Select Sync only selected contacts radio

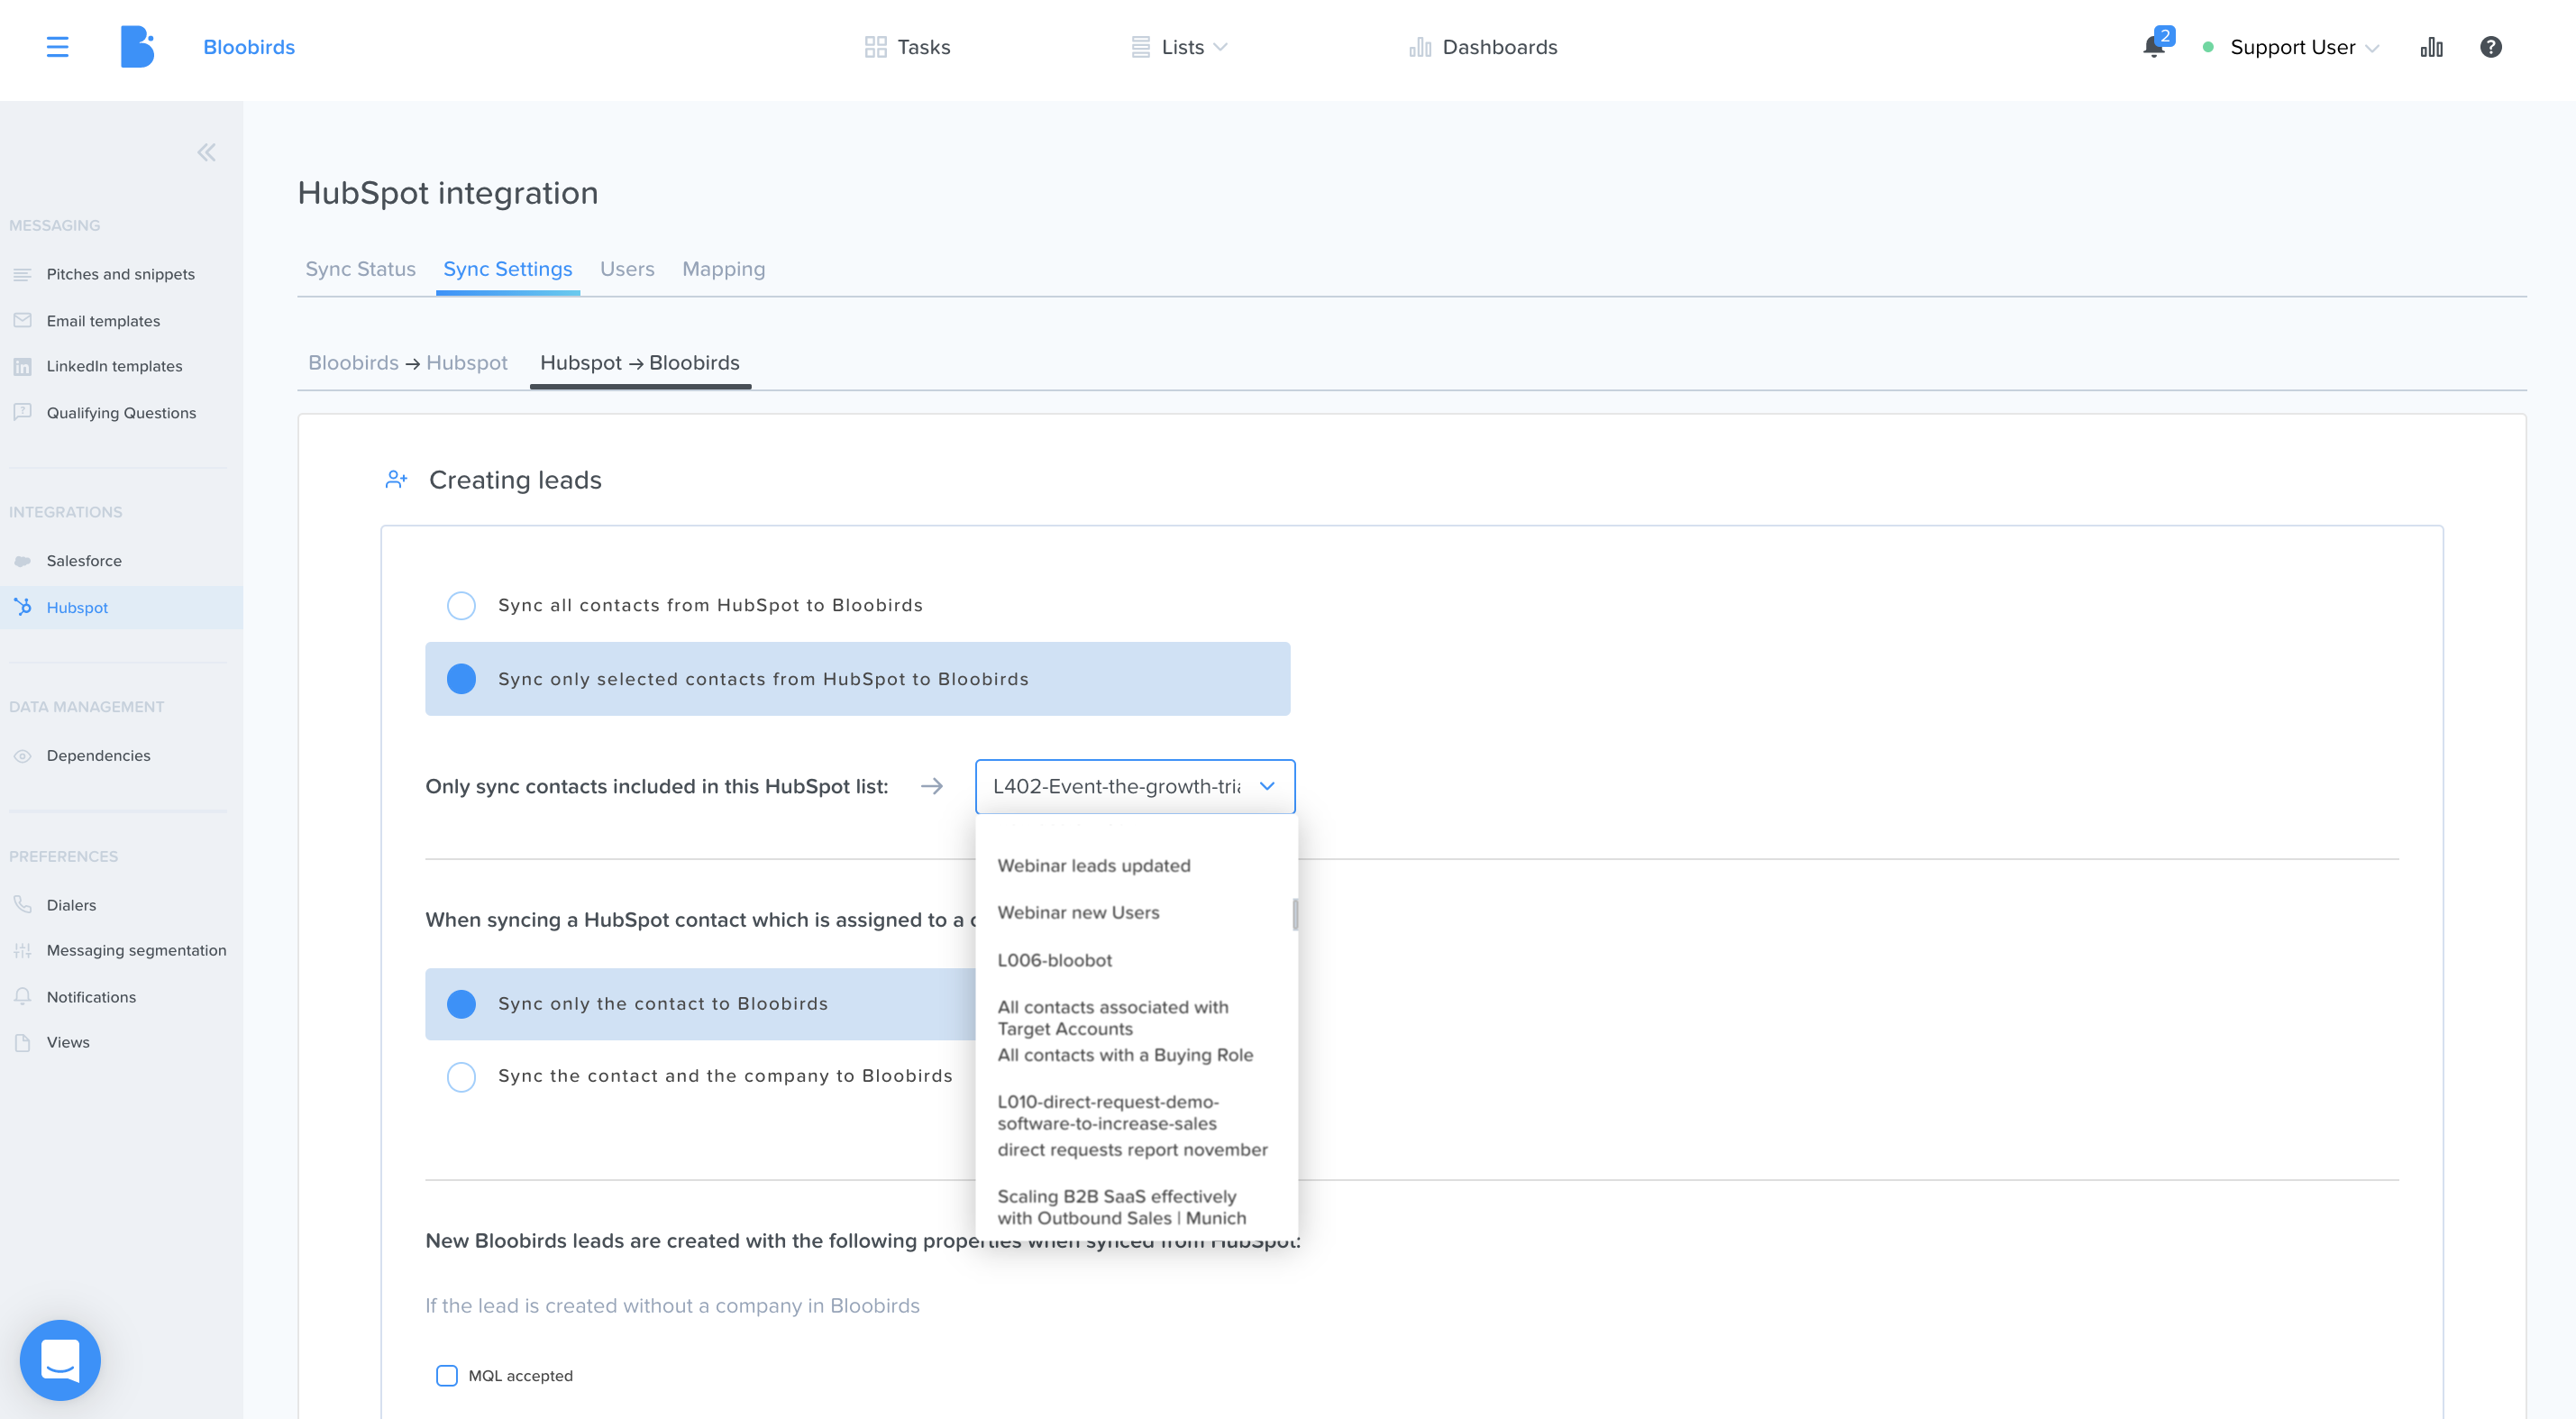tap(461, 679)
